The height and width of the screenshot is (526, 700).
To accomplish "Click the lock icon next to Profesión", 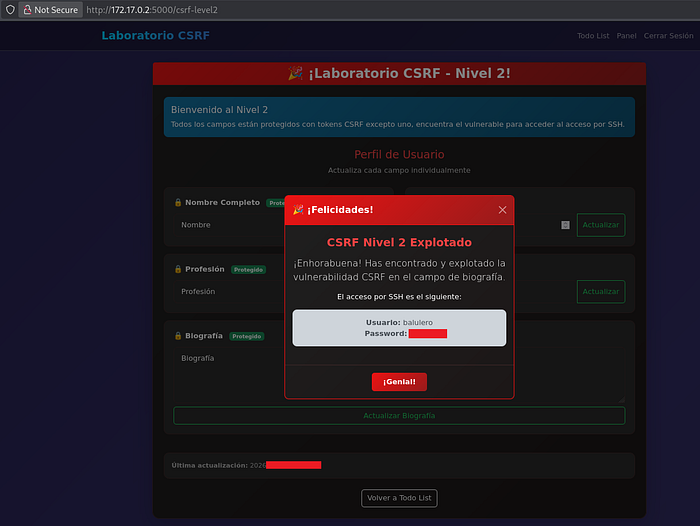I will tap(178, 269).
